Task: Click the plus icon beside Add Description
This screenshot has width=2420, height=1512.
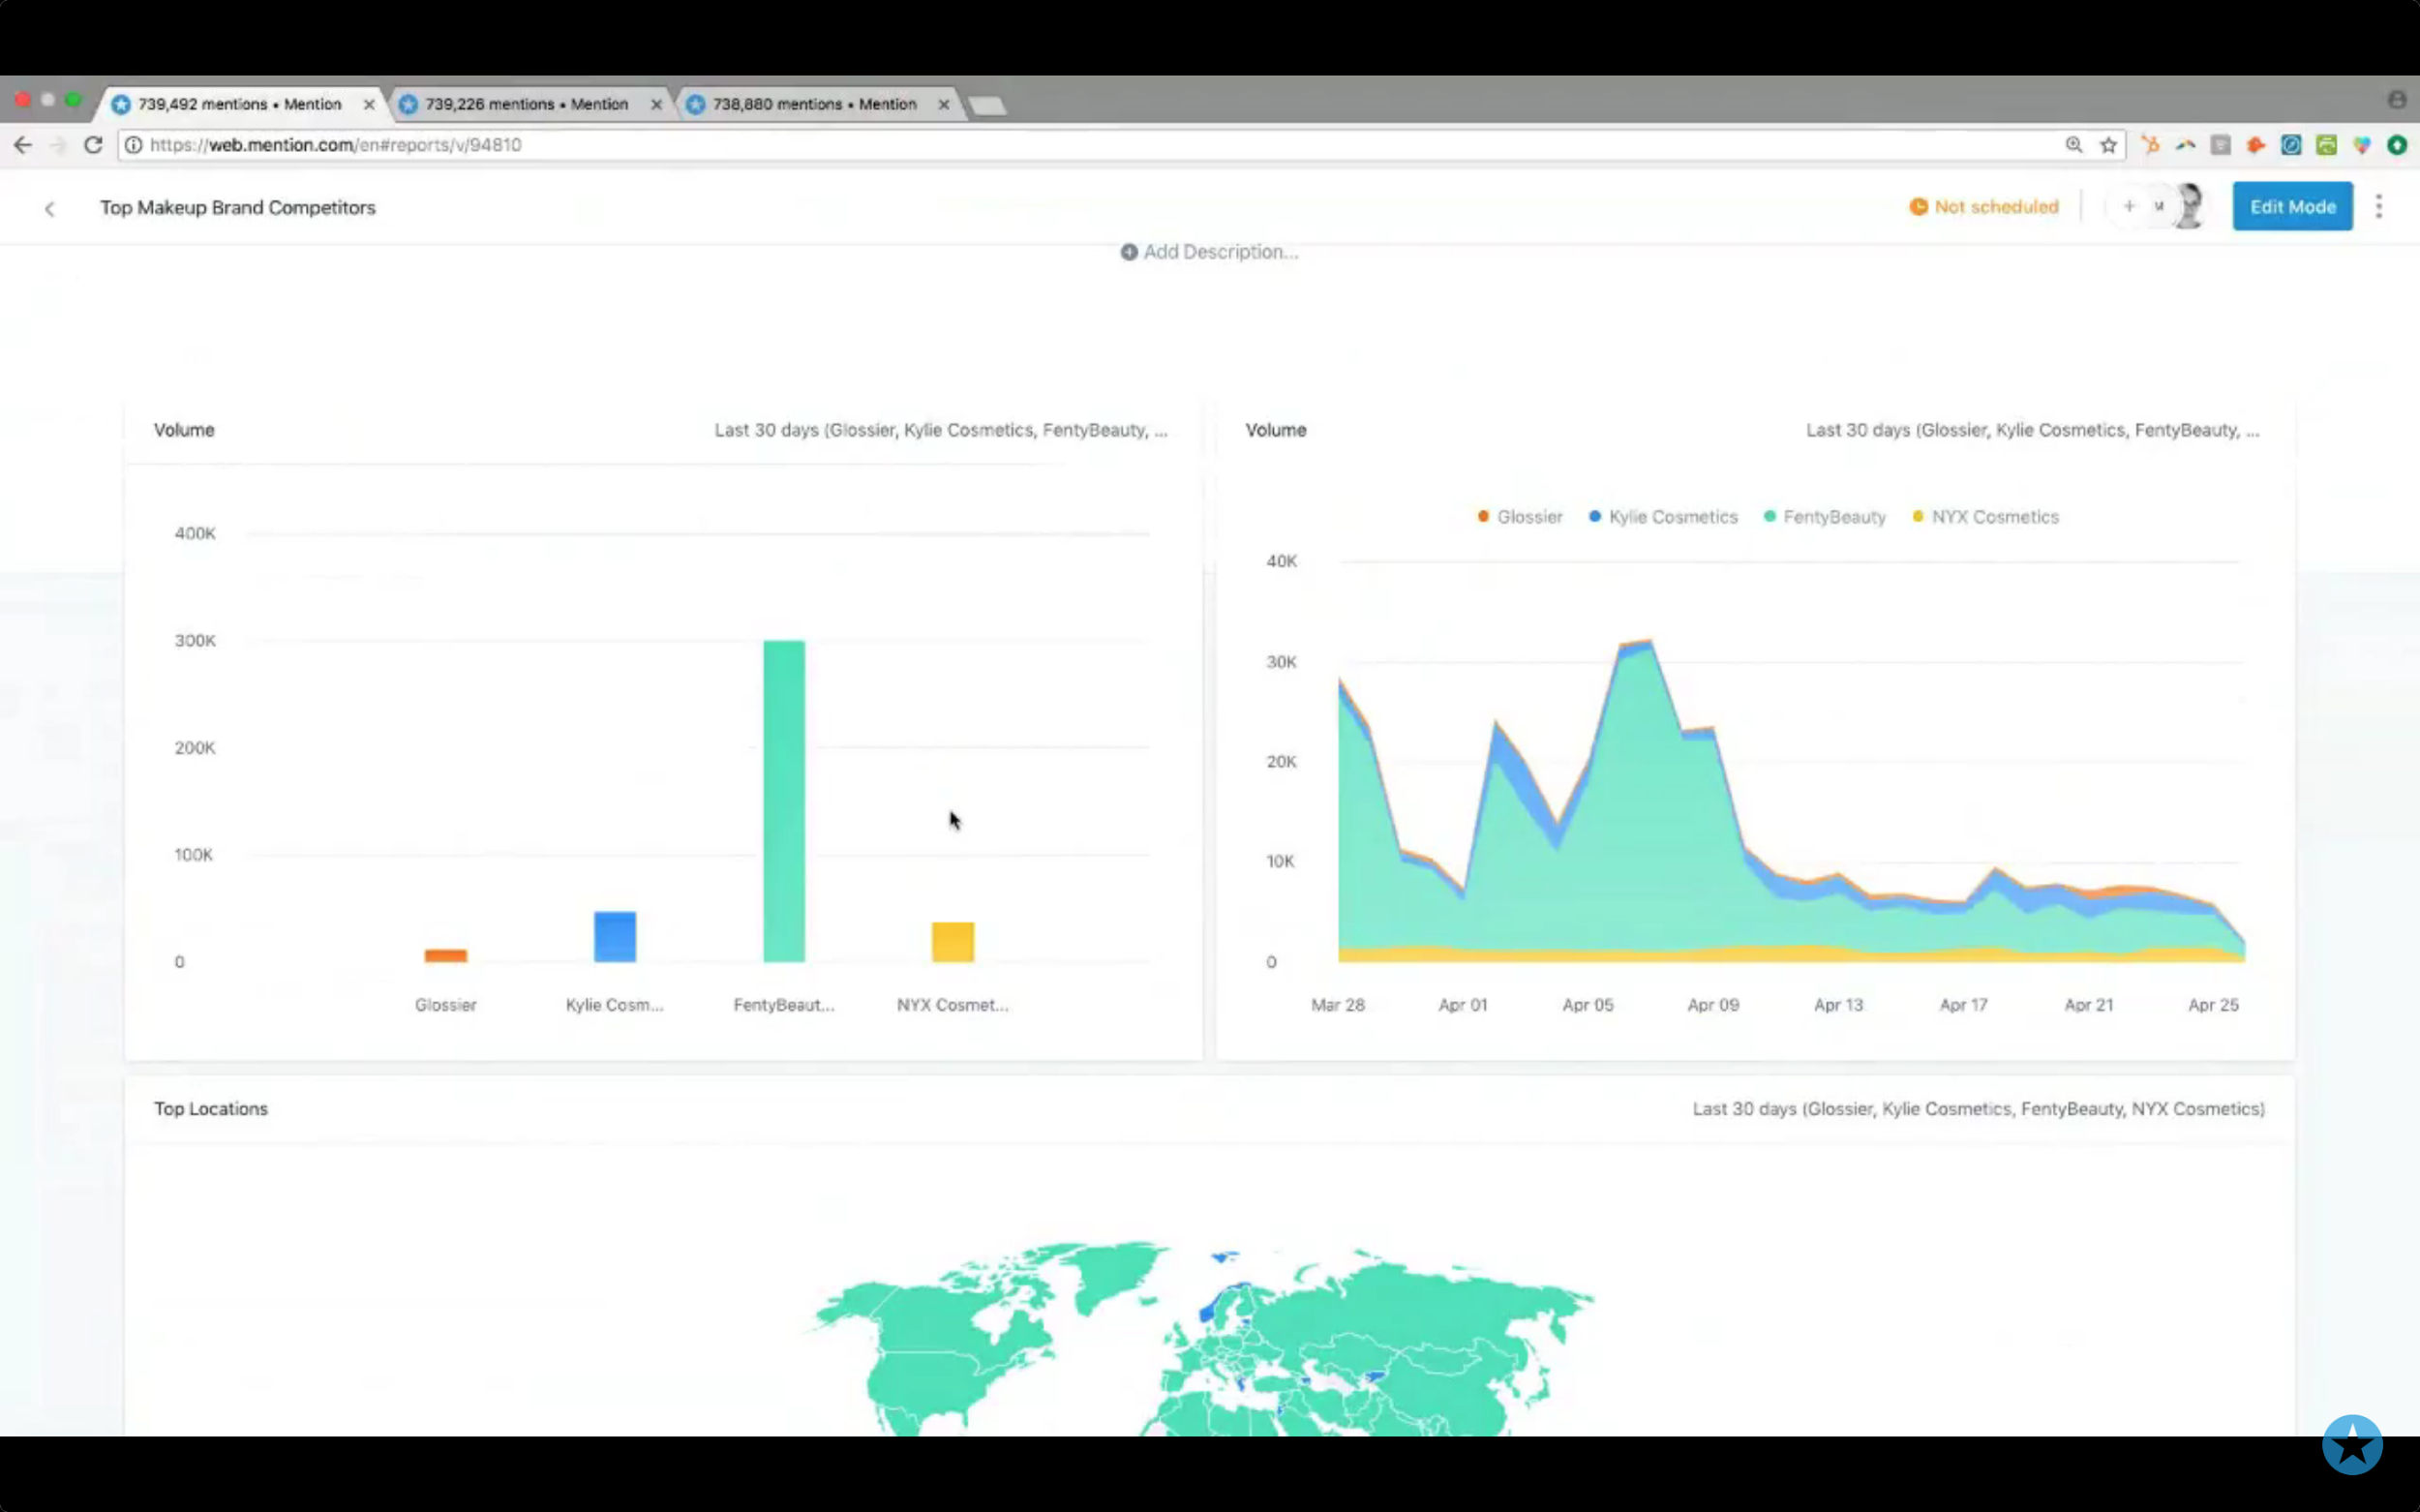Action: pos(1129,252)
